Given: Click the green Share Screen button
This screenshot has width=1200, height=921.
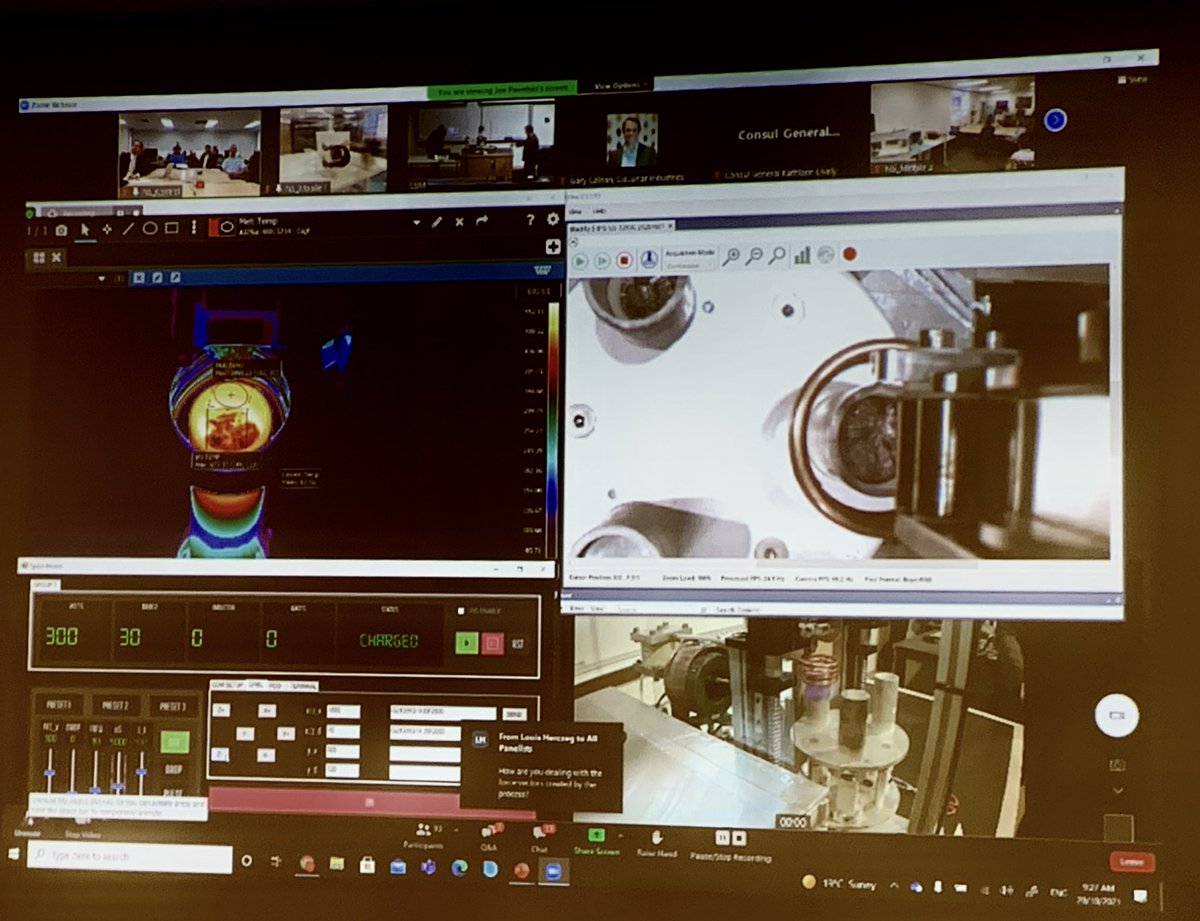Looking at the screenshot, I should (x=596, y=841).
